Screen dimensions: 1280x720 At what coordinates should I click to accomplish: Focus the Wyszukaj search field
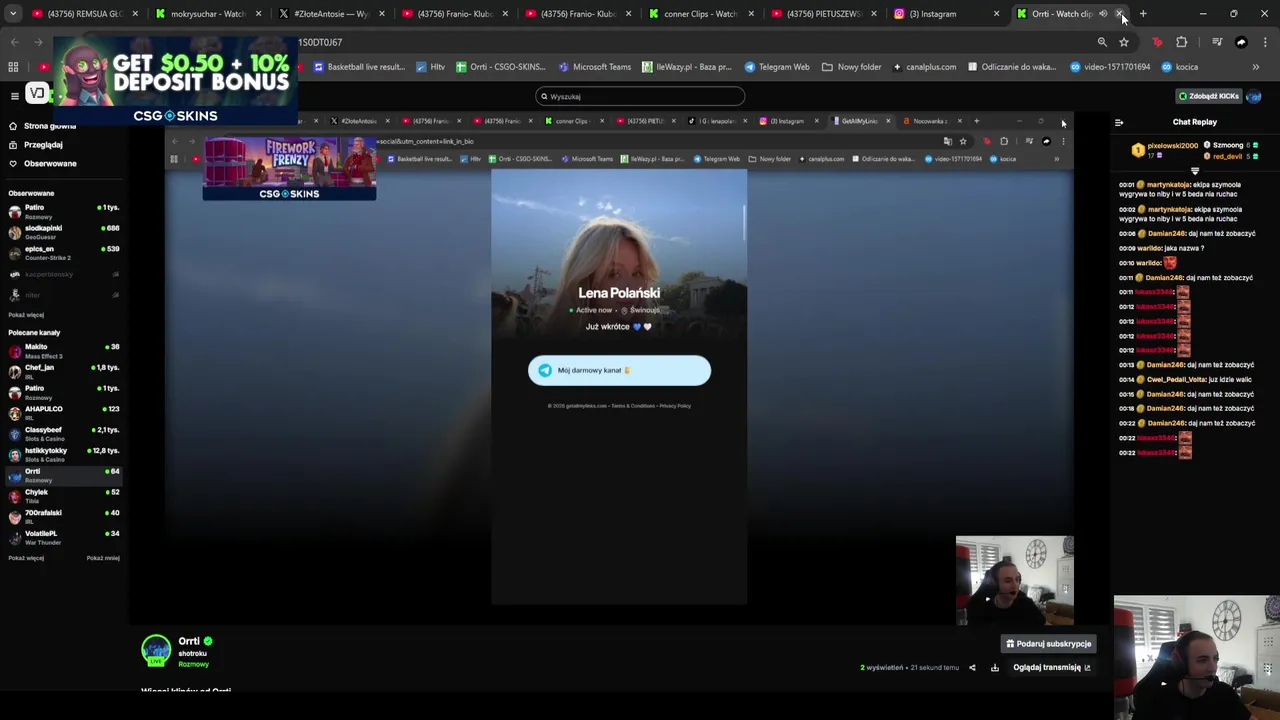[640, 96]
